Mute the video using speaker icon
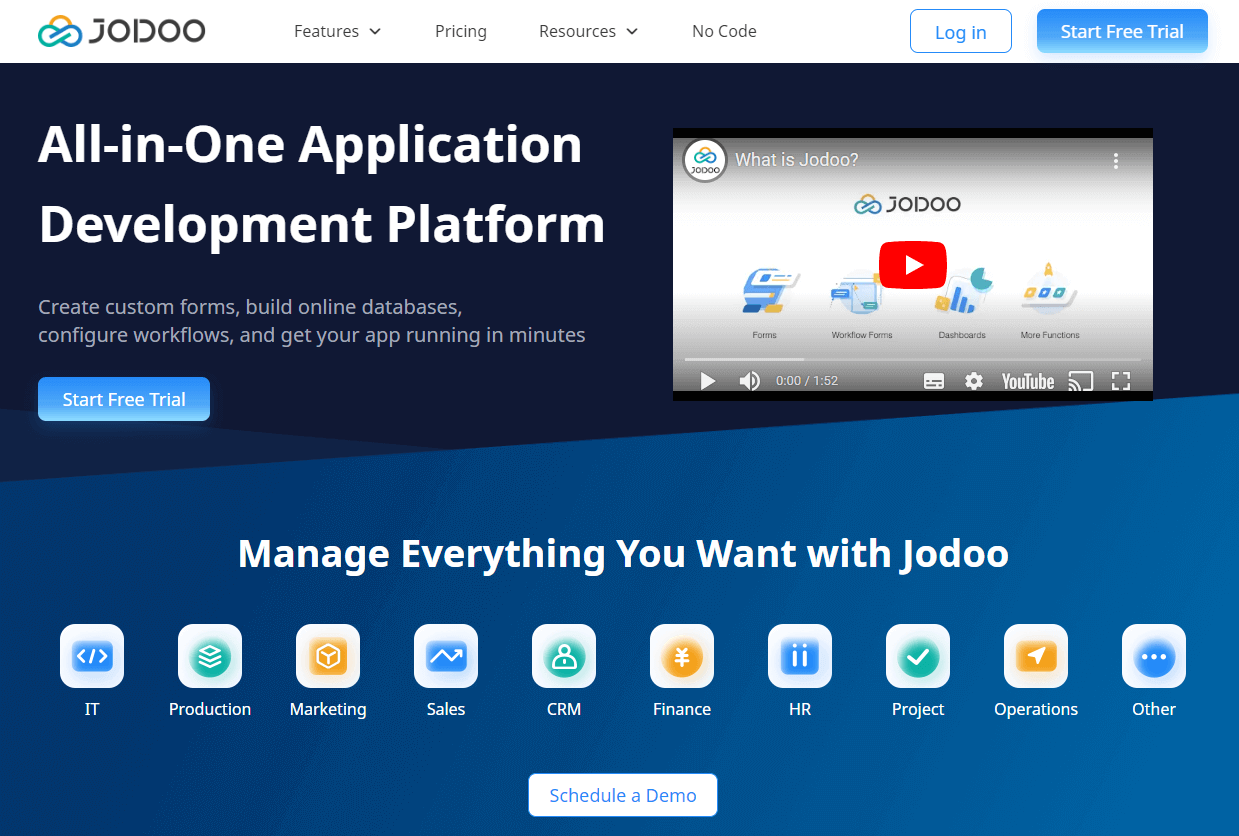 (x=749, y=381)
